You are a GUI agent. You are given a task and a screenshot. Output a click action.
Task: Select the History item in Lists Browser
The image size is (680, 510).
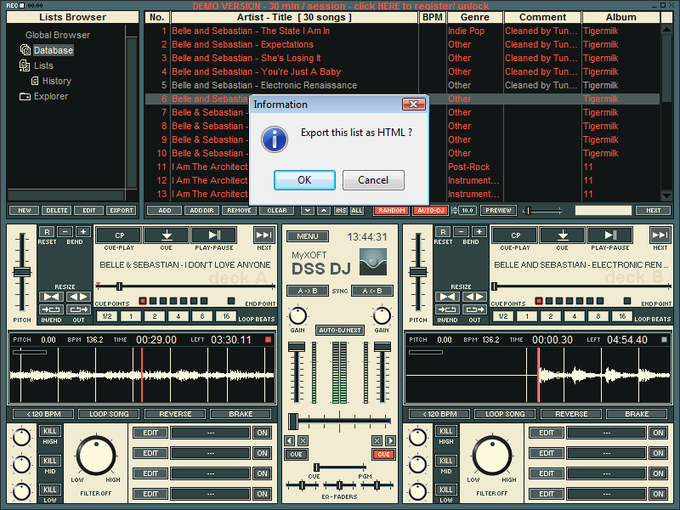click(56, 81)
